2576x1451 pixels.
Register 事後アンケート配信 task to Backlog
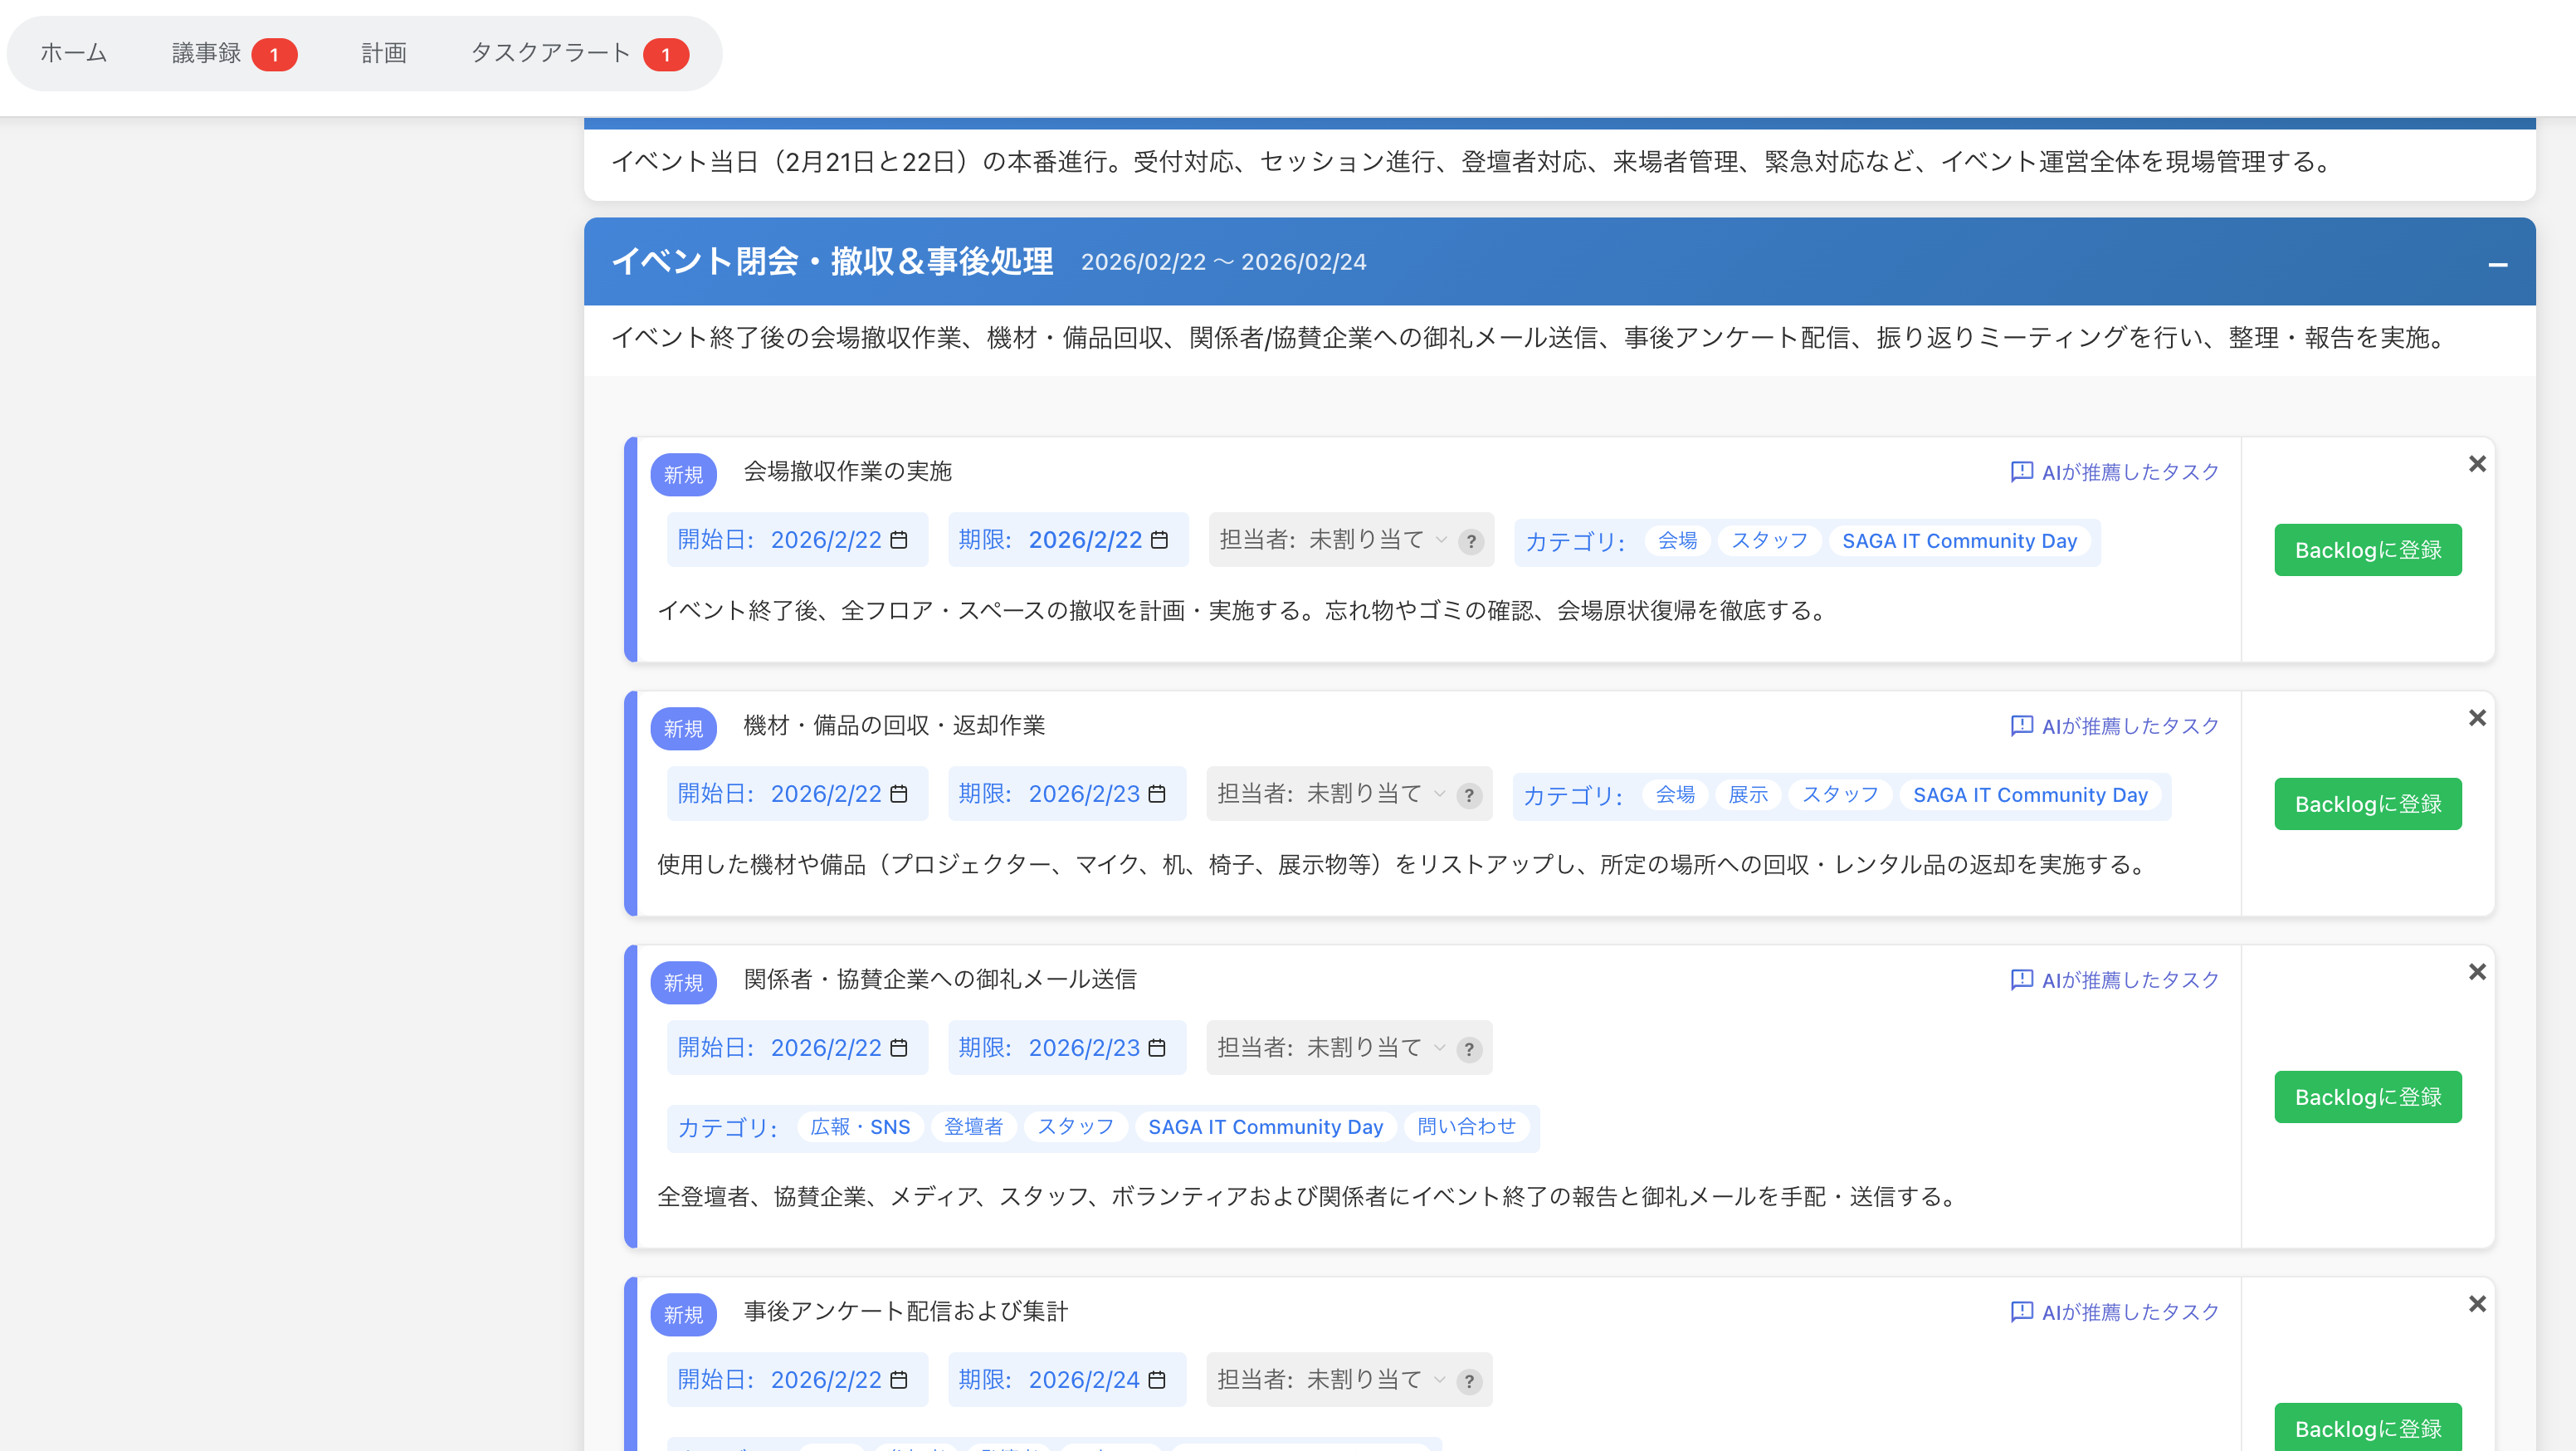2368,1428
